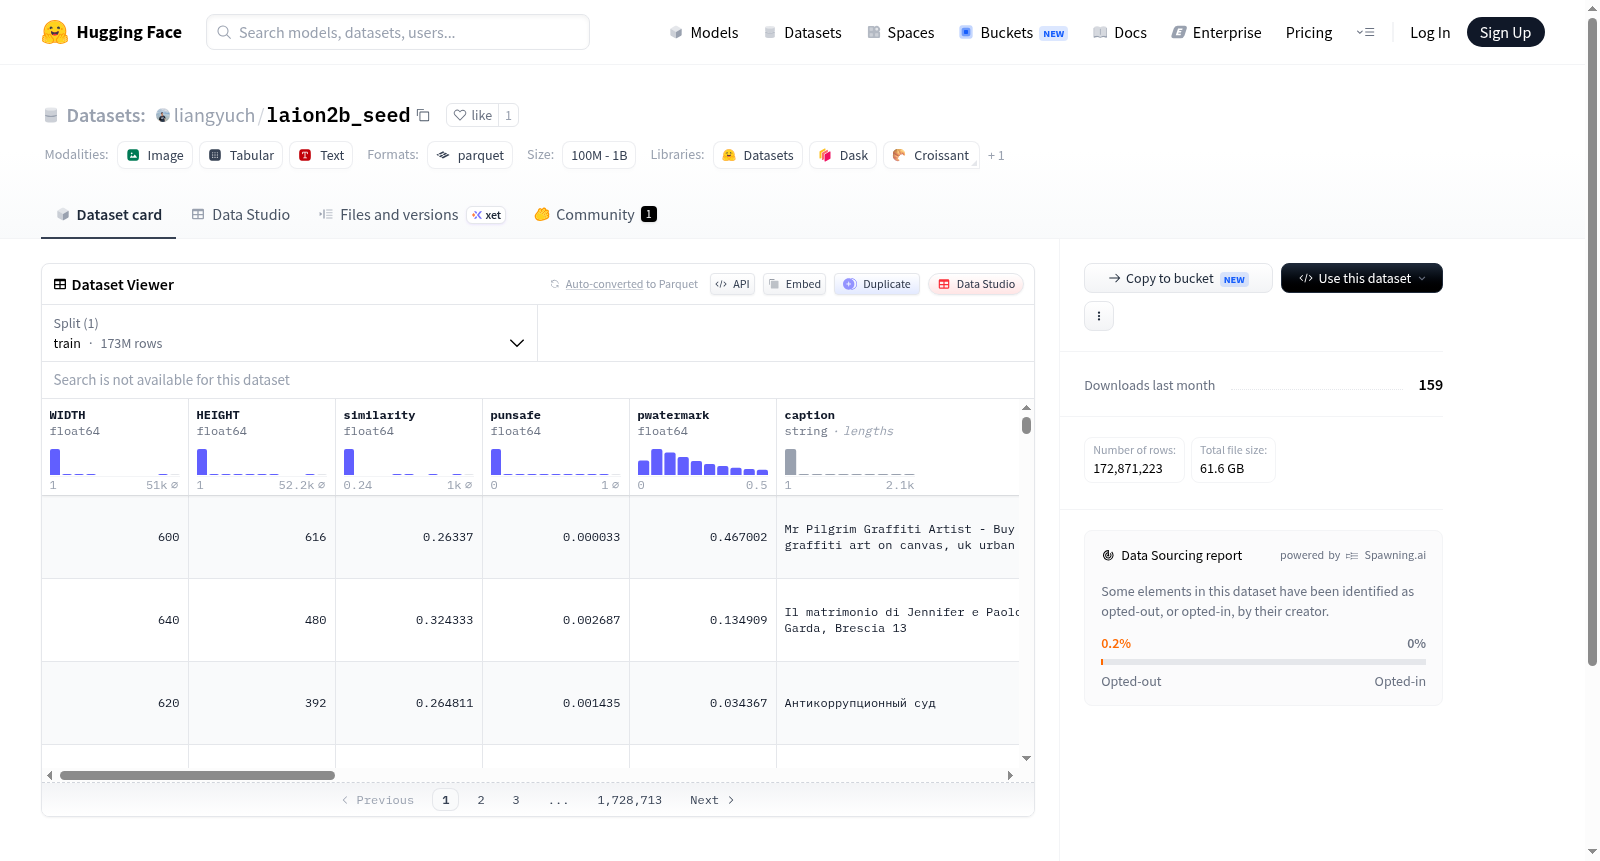Screen dimensions: 1600x861
Task: Filter by the Image modality tag
Action: pos(155,155)
